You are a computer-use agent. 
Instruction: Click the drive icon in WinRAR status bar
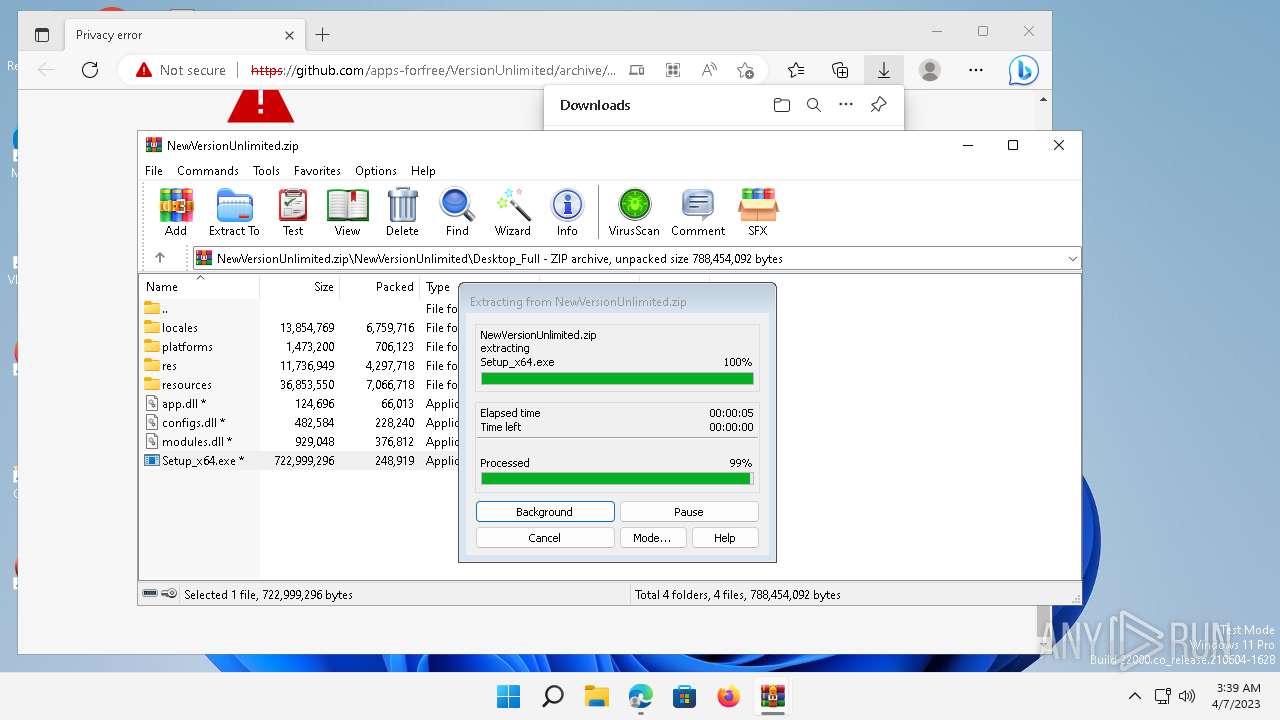pyautogui.click(x=150, y=594)
